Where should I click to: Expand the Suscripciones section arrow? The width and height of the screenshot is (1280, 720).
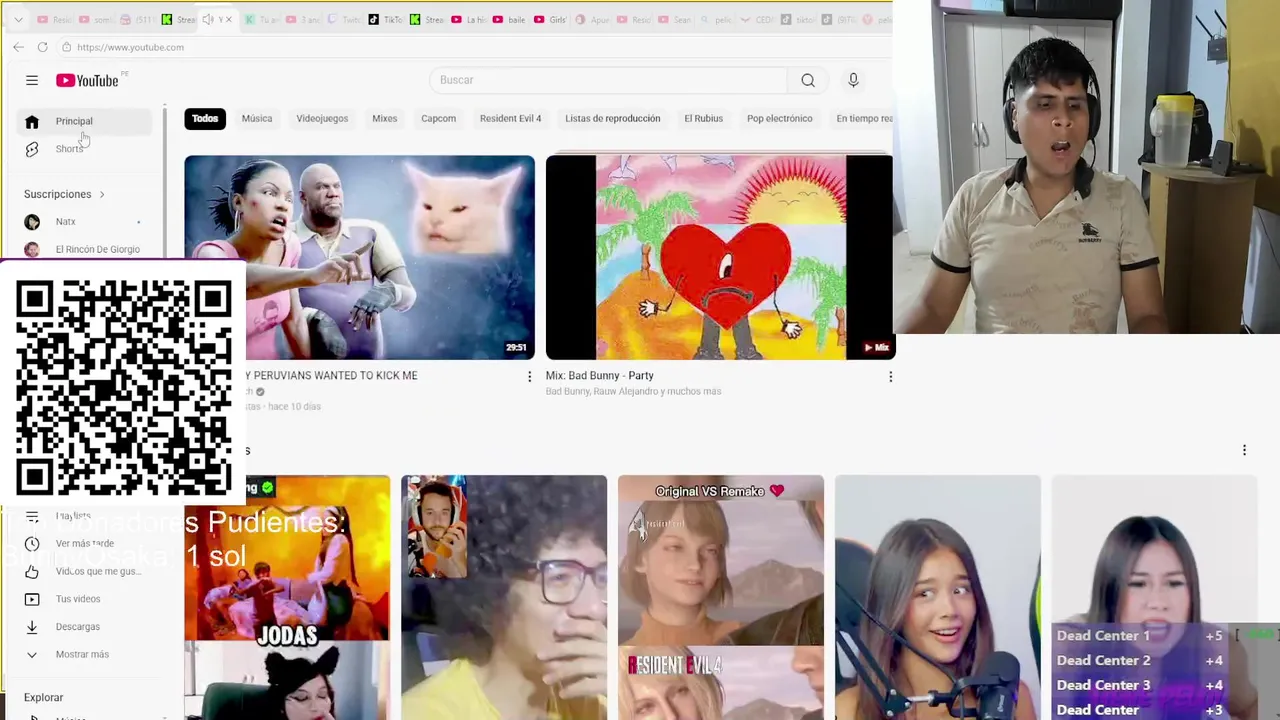point(102,194)
